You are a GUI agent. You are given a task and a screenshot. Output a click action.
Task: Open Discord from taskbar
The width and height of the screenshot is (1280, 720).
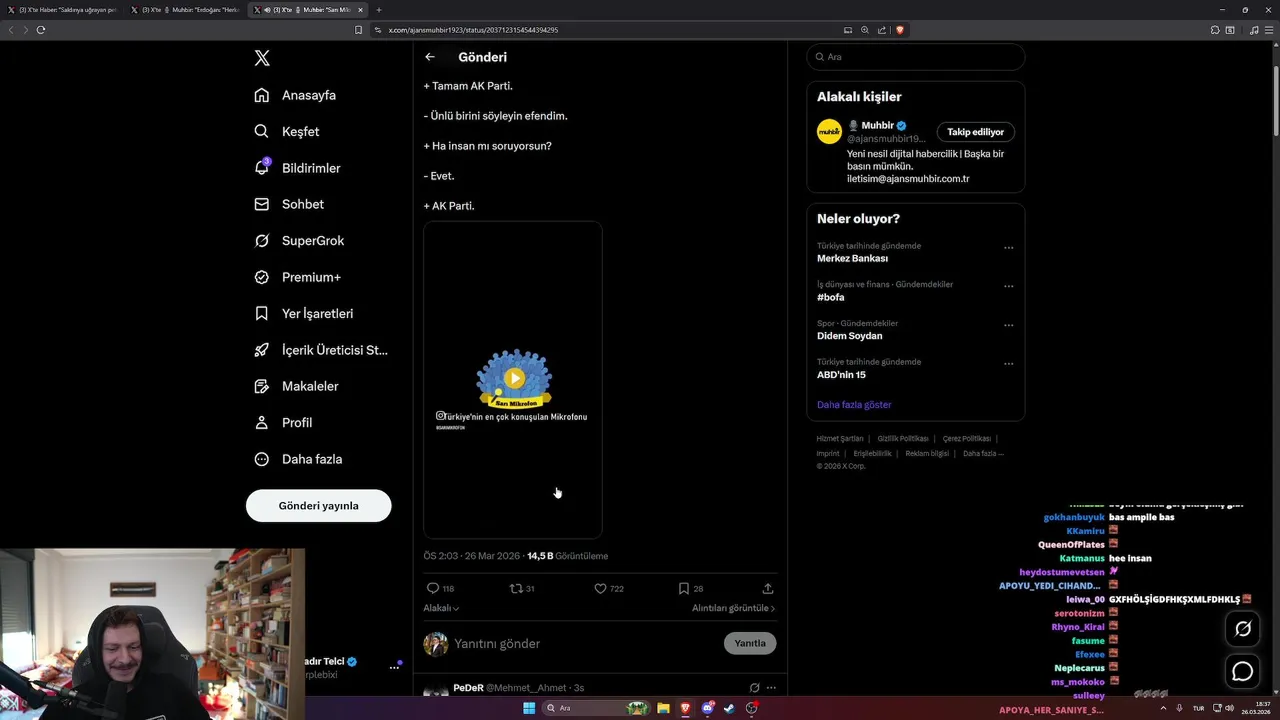(x=708, y=708)
